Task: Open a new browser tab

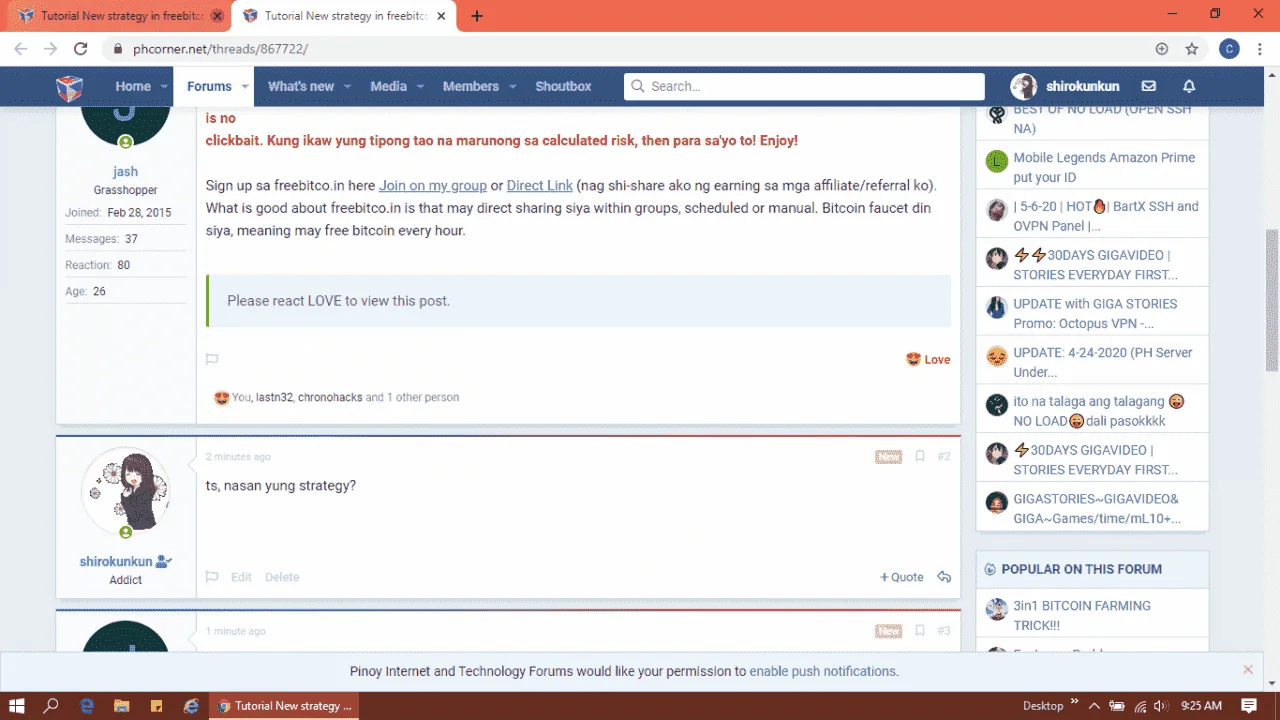Action: tap(477, 16)
